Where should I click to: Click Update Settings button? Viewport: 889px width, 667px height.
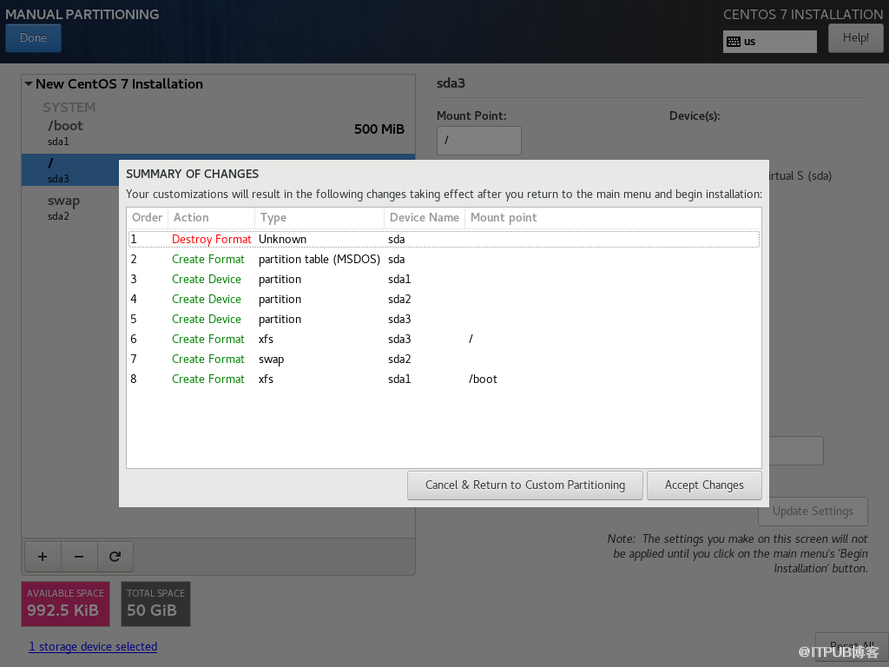(x=812, y=512)
